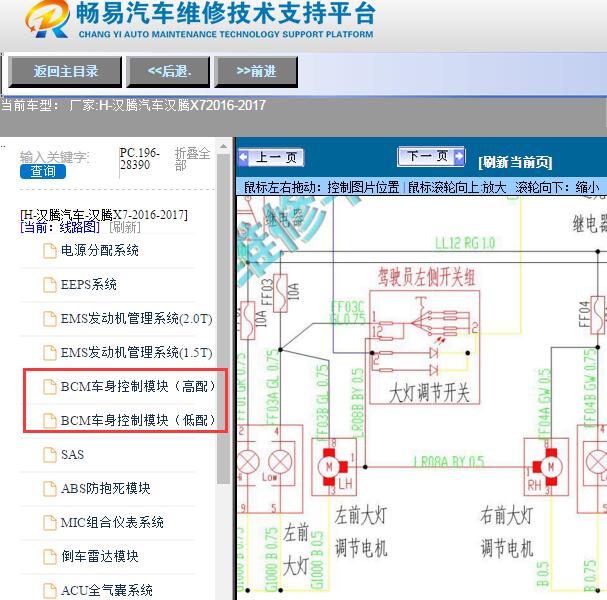Click the document icon beside EEPS系统
This screenshot has width=607, height=600.
50,285
